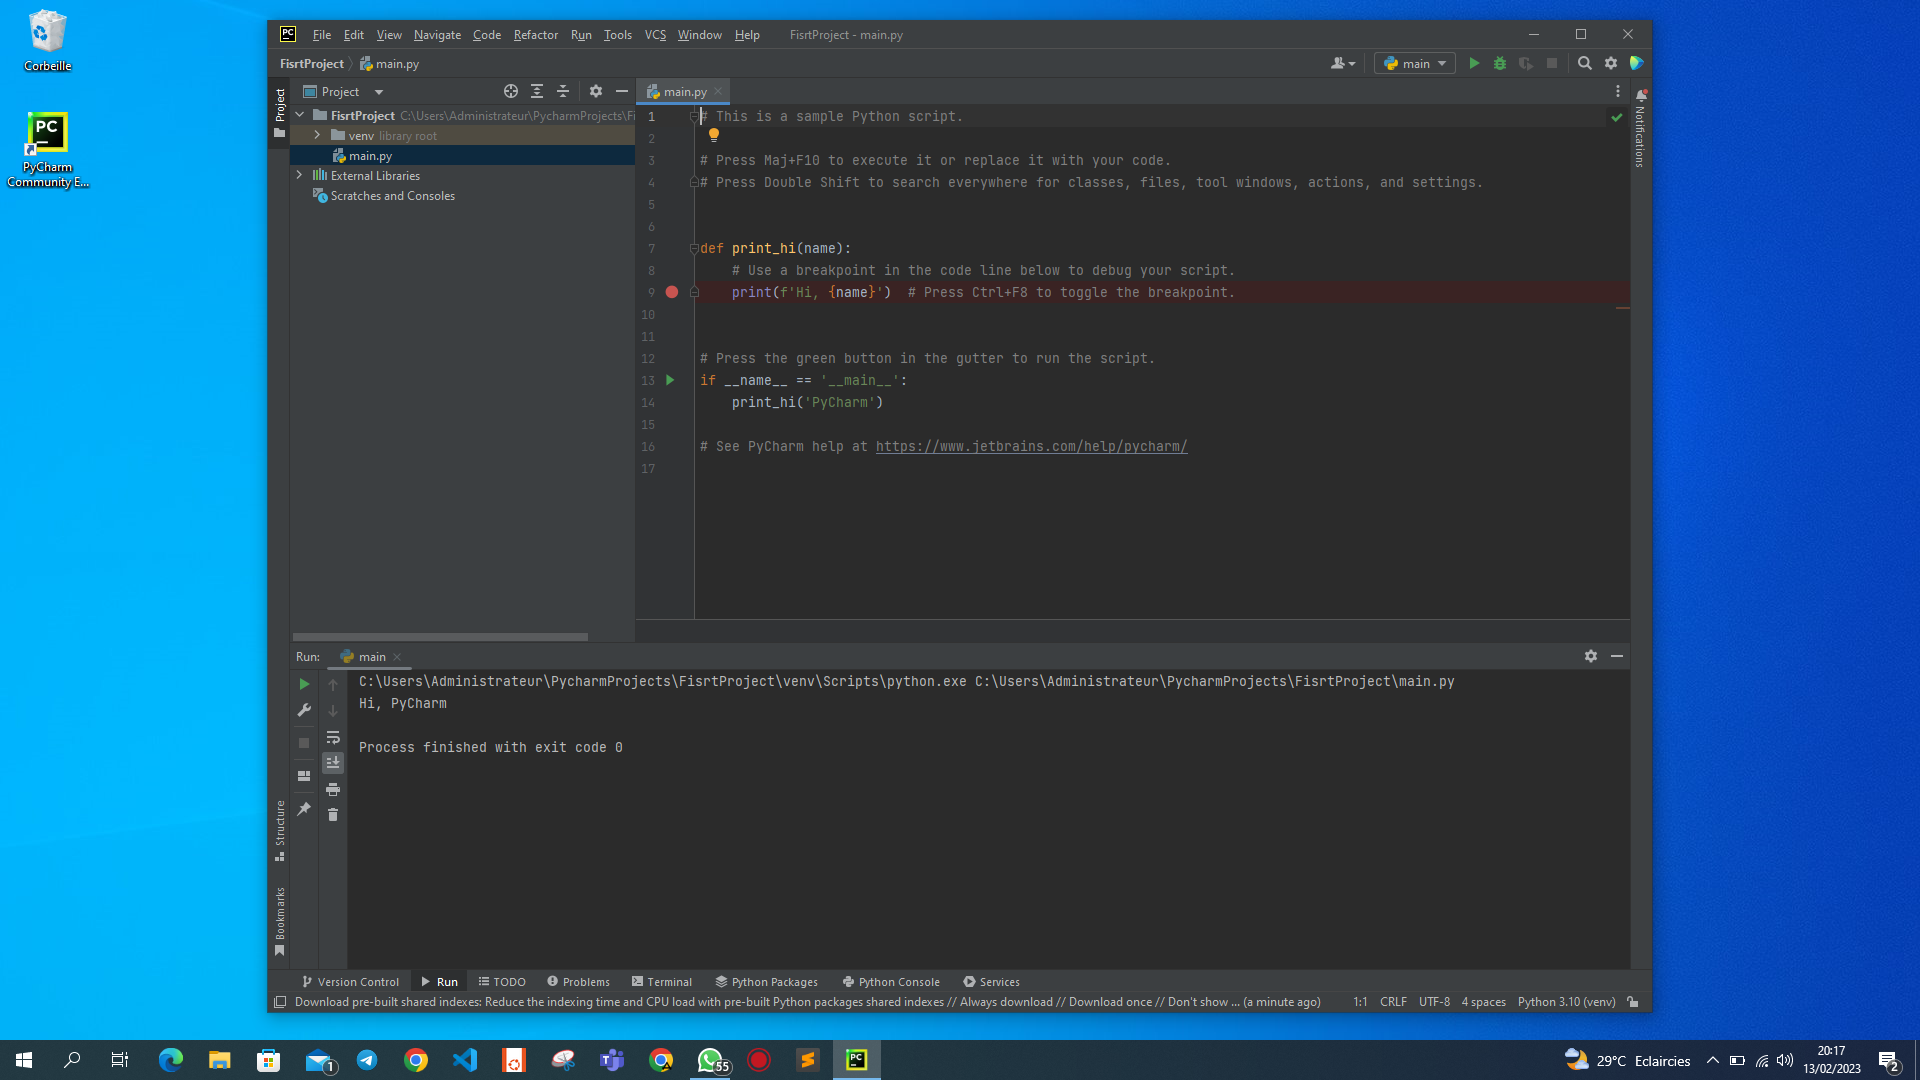1920x1080 pixels.
Task: Open the jetbrains.com/help/pycharm link in the code
Action: [x=1031, y=447]
